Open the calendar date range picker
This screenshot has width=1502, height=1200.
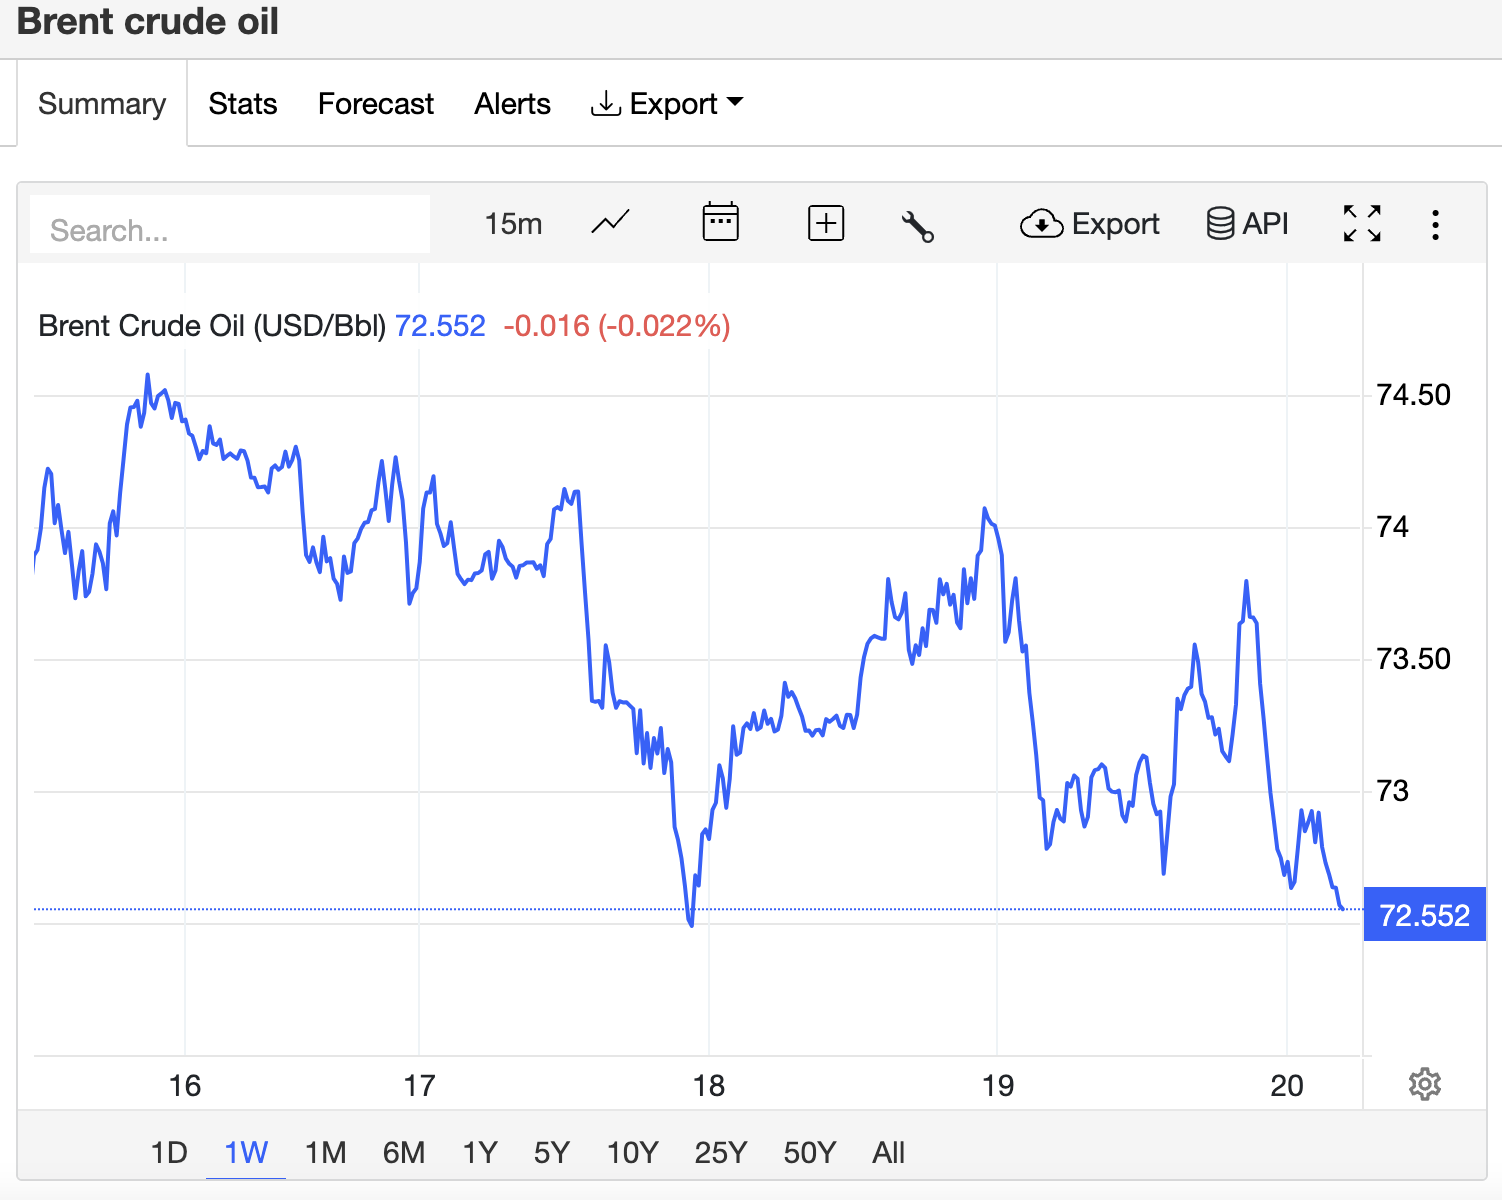720,222
